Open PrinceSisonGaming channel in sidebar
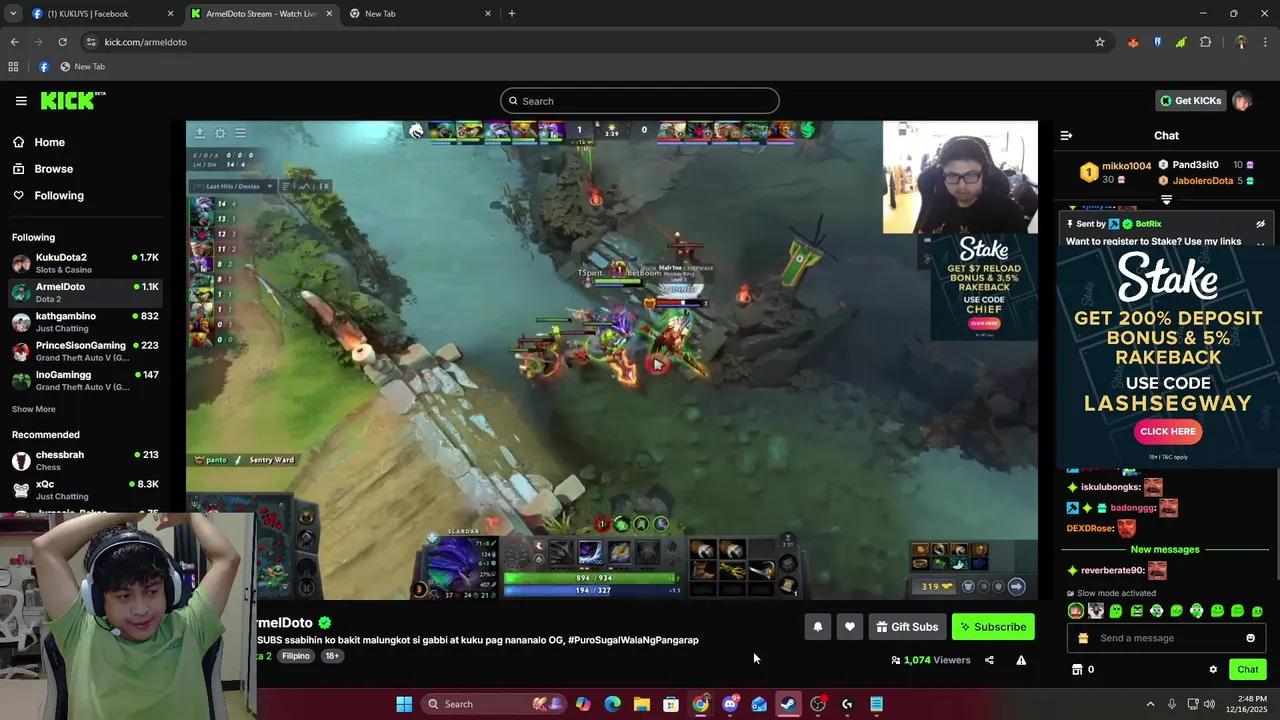 85,351
